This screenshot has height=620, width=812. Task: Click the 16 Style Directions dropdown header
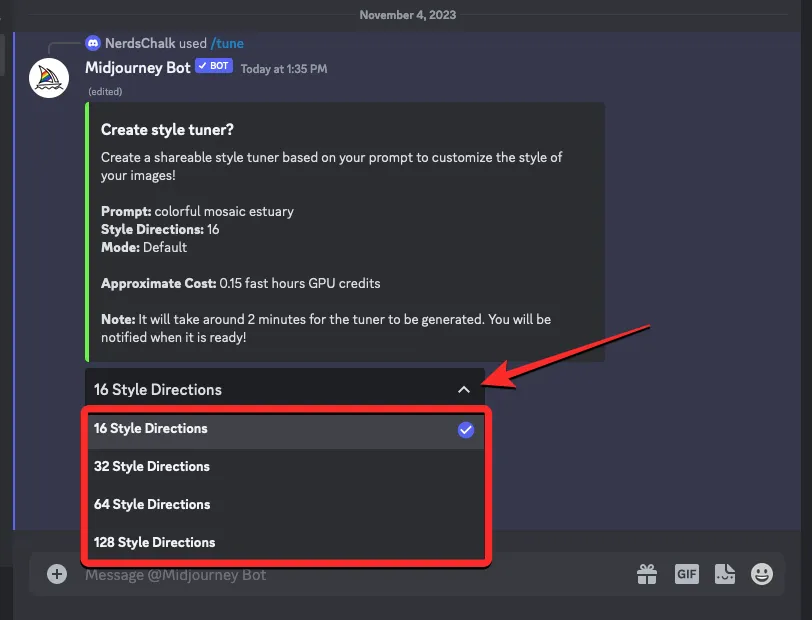(285, 390)
